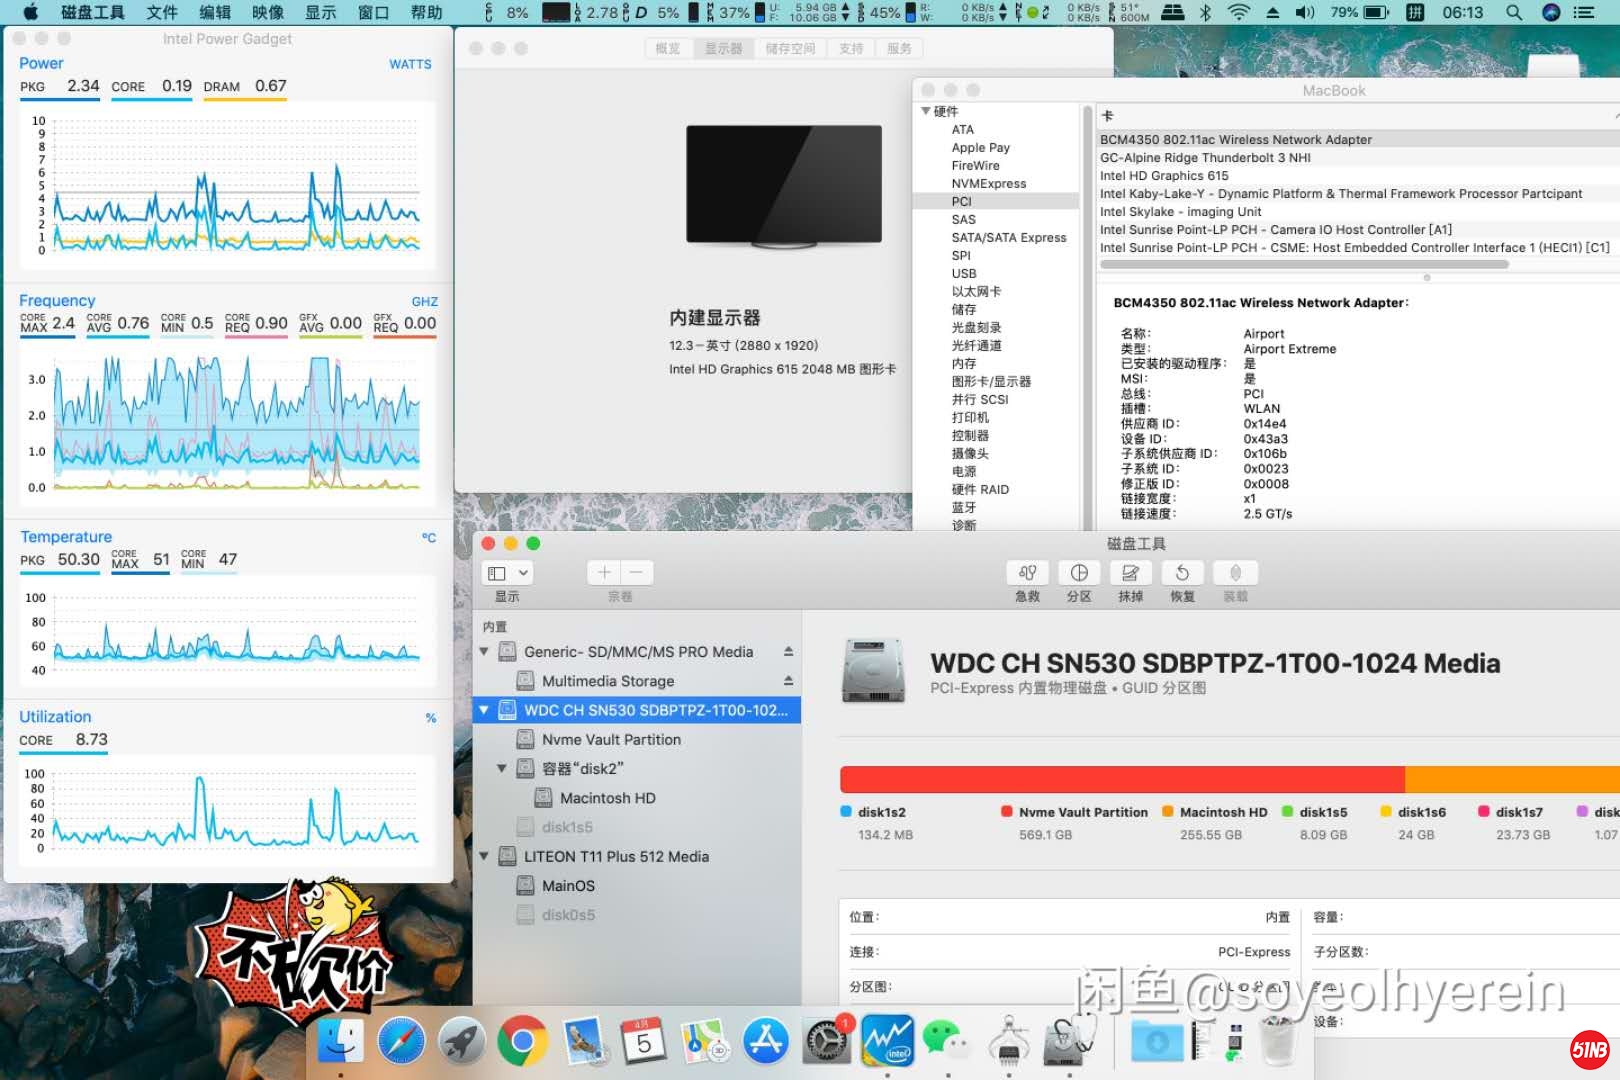
Task: Select NVMExpress in the hardware list
Action: [x=988, y=184]
